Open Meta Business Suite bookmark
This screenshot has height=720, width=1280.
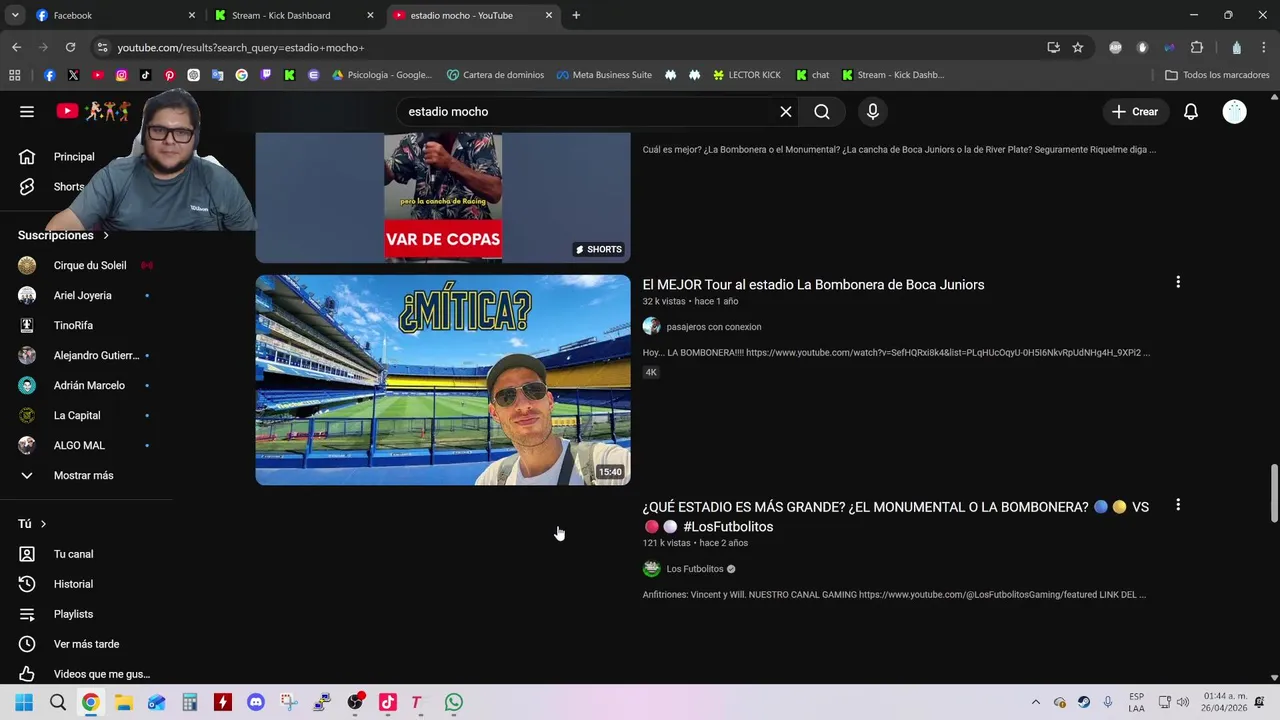604,75
